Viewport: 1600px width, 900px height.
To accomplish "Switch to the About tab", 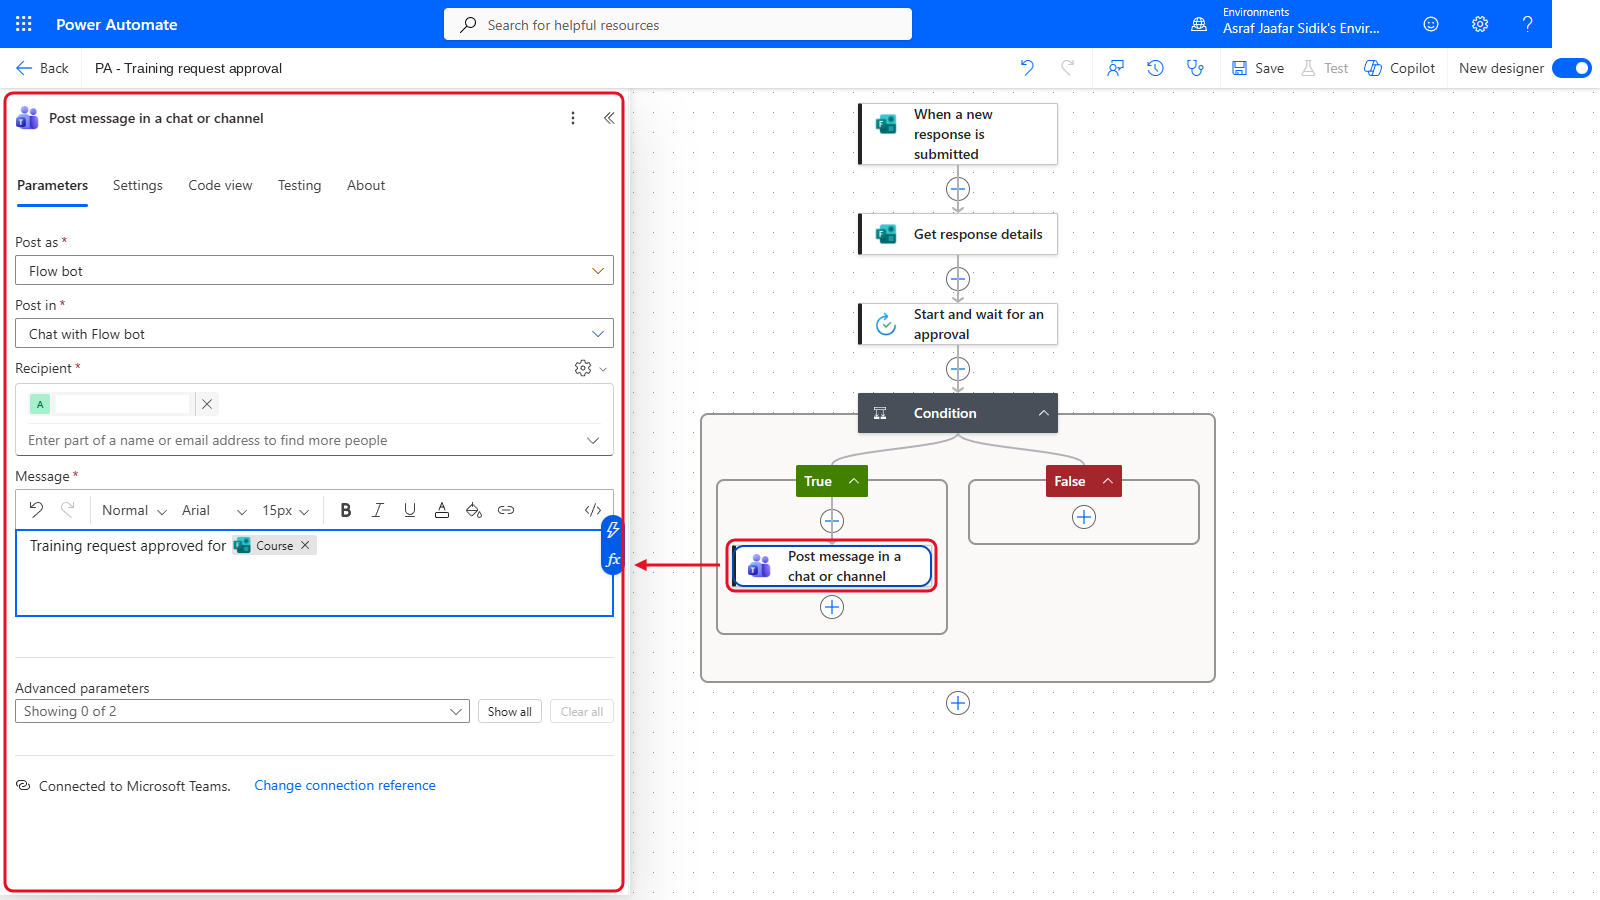I will click(366, 185).
